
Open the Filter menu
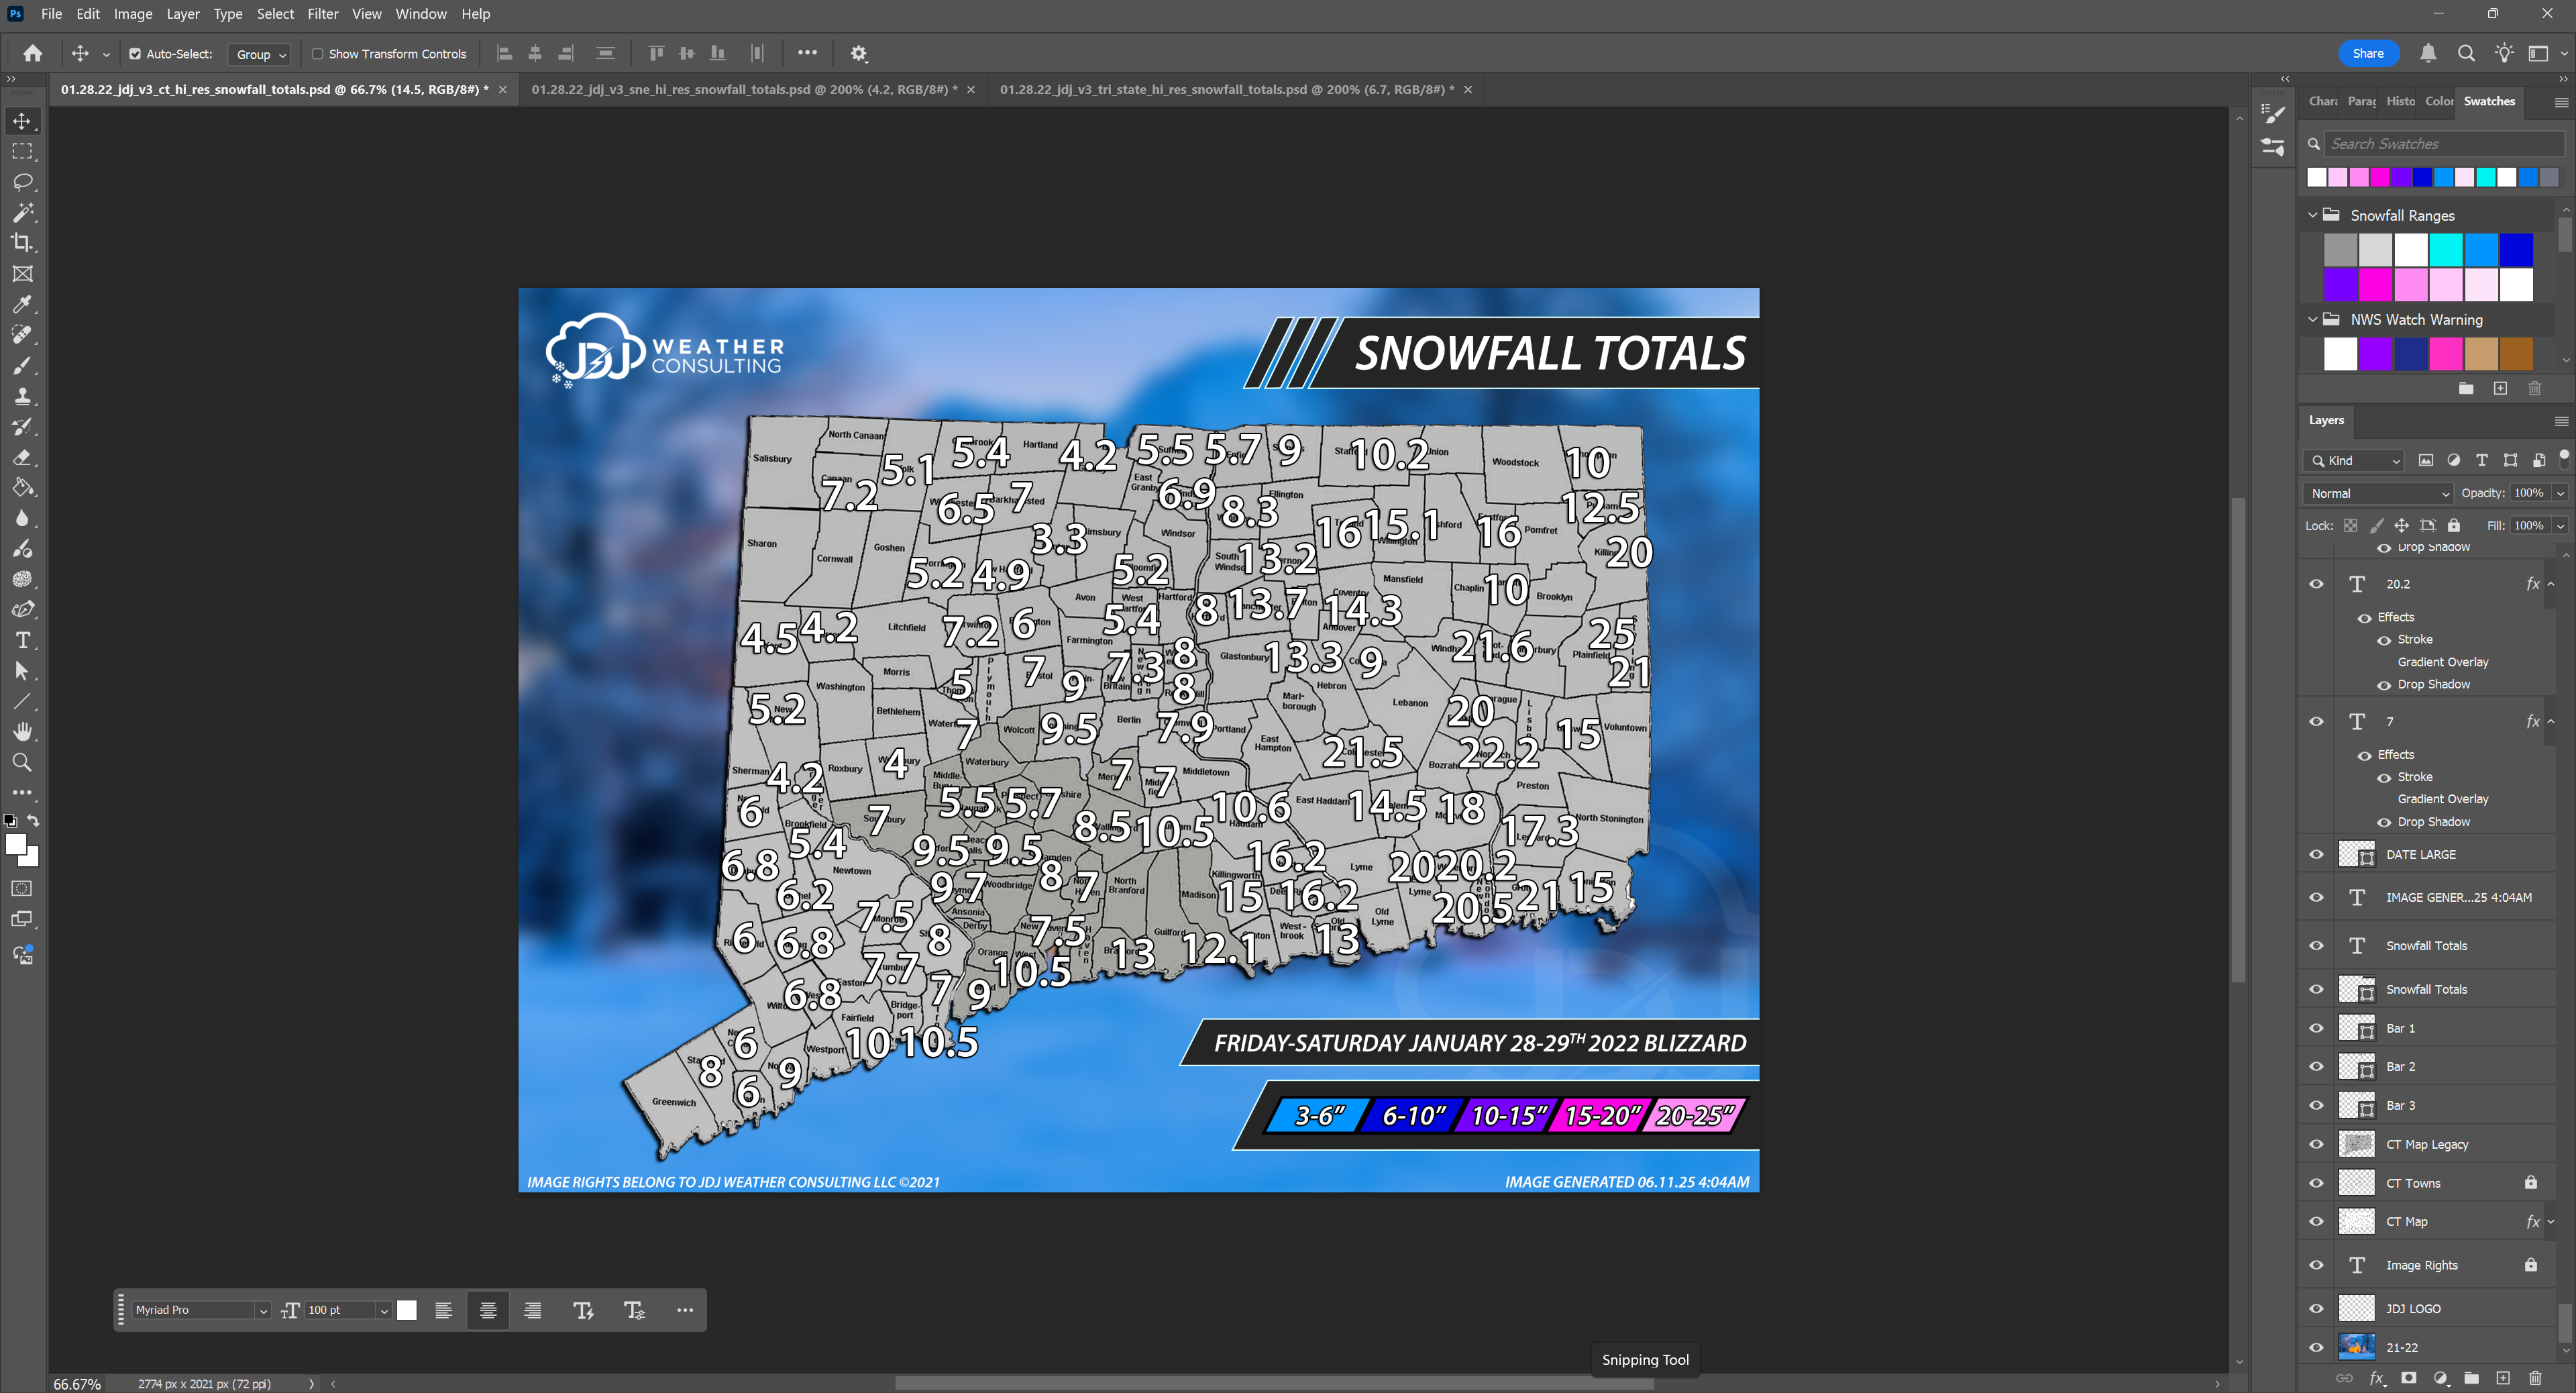322,14
